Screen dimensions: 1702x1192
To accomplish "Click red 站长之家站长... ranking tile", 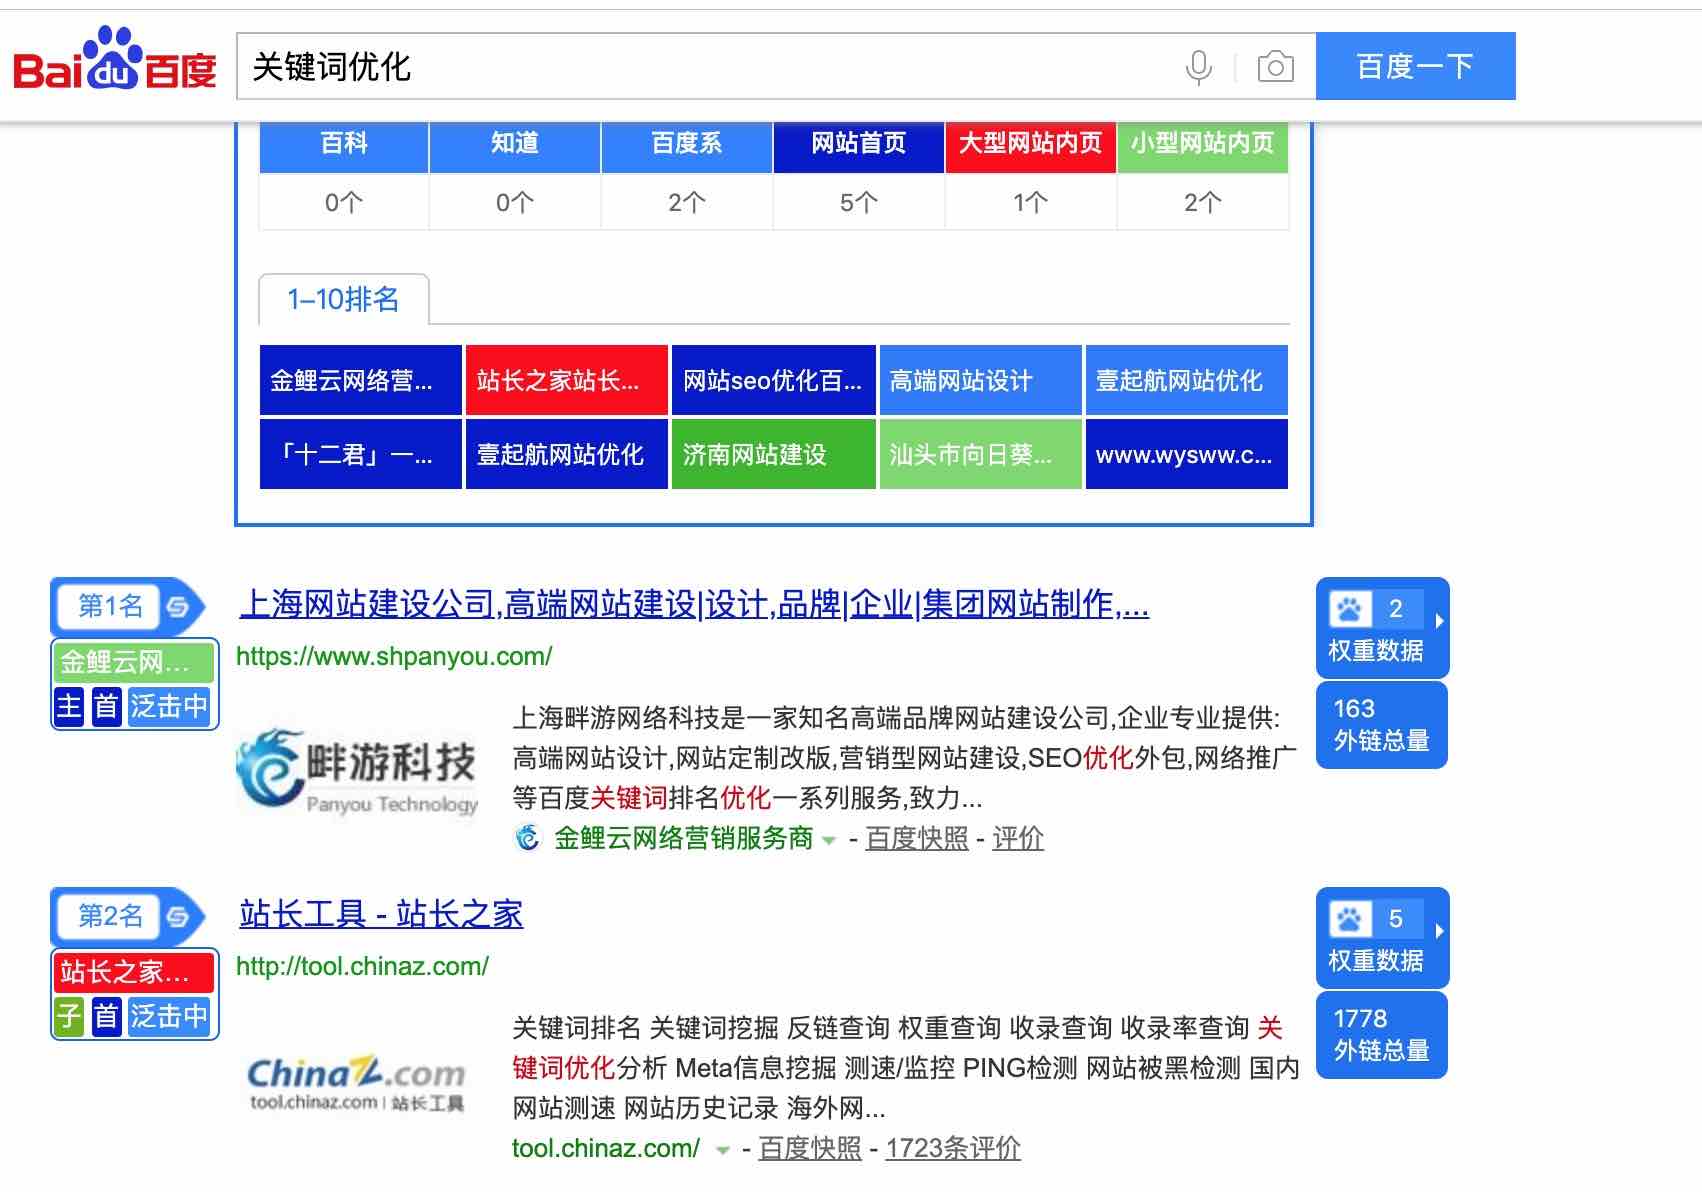I will click(567, 380).
